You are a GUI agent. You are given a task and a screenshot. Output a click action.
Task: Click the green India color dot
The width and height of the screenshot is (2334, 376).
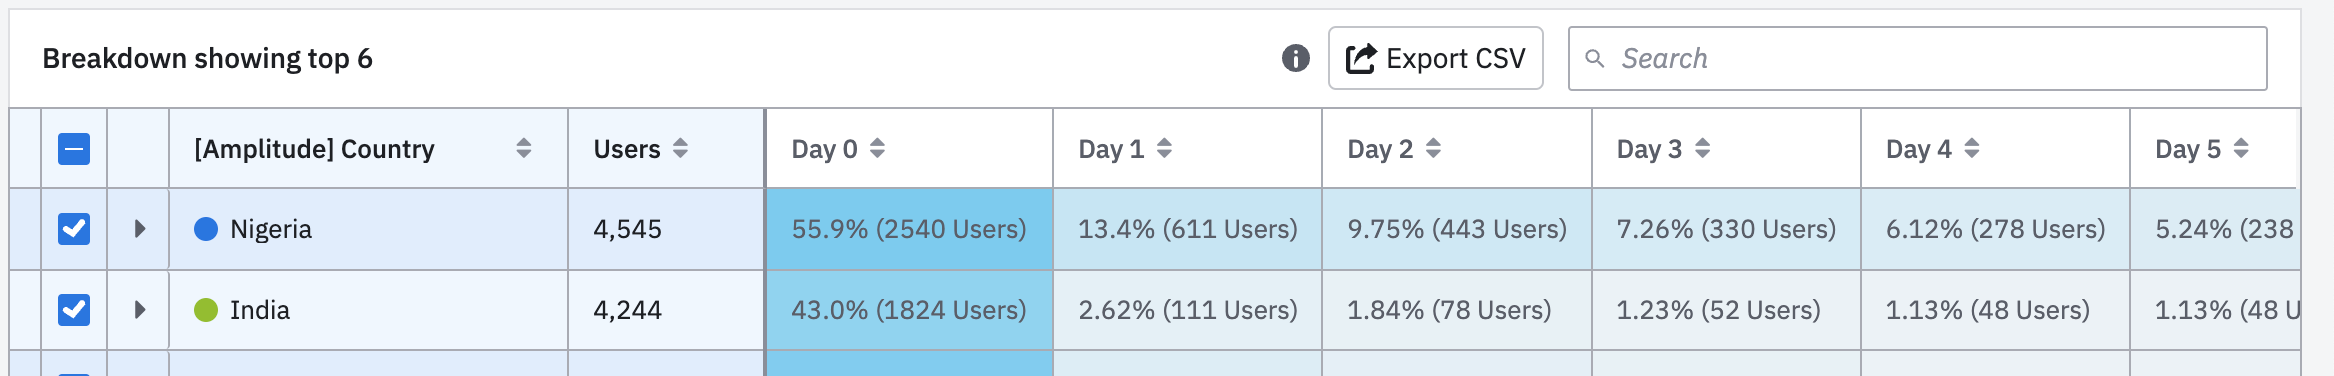pyautogui.click(x=206, y=310)
